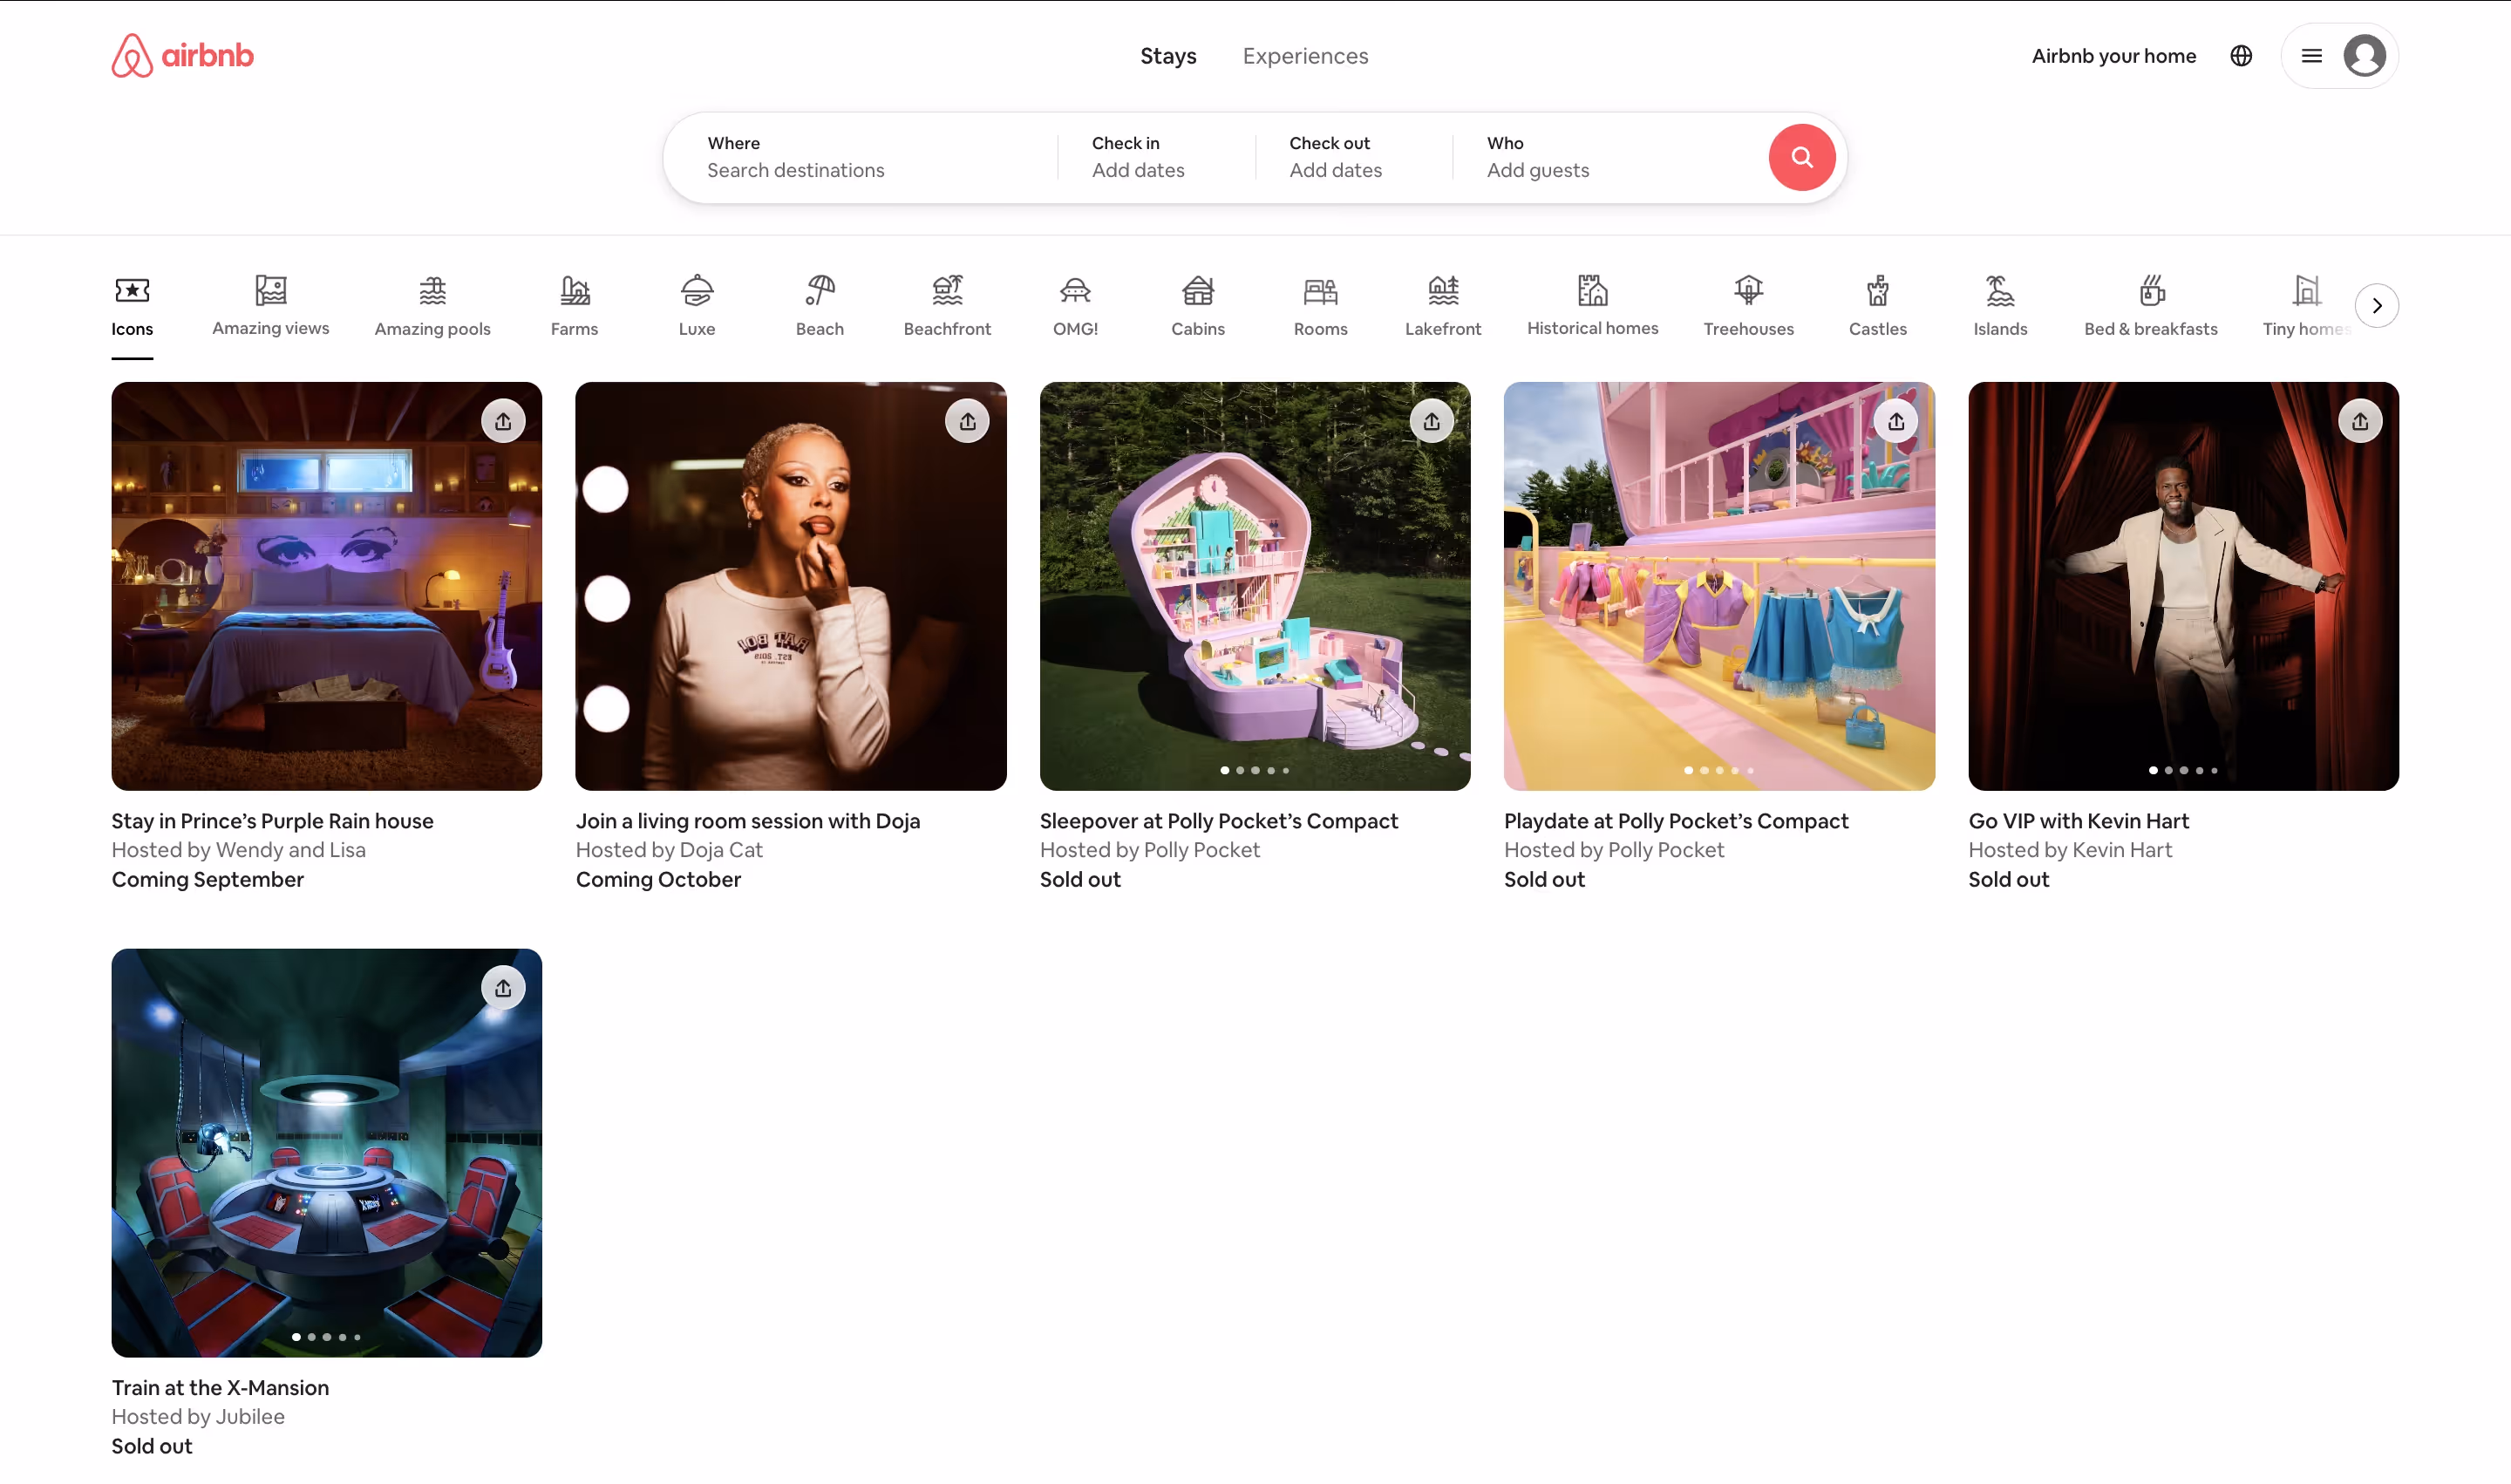2511x1484 pixels.
Task: Switch to the Stays tab
Action: pyautogui.click(x=1168, y=56)
